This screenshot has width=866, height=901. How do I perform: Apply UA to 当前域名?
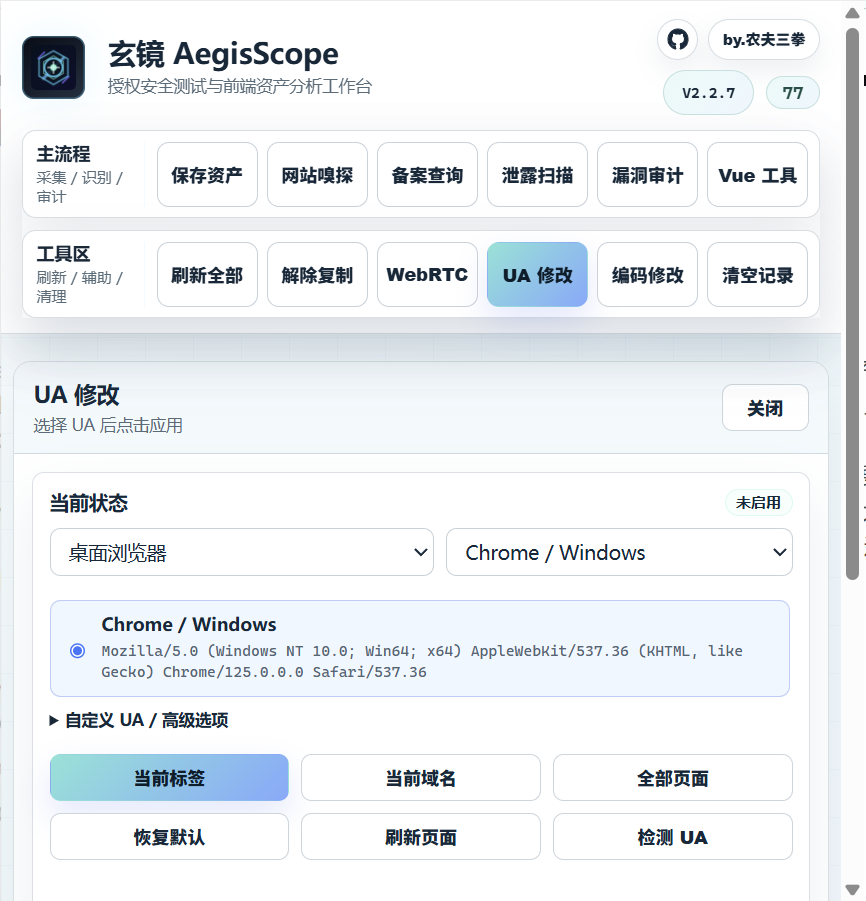tap(421, 777)
